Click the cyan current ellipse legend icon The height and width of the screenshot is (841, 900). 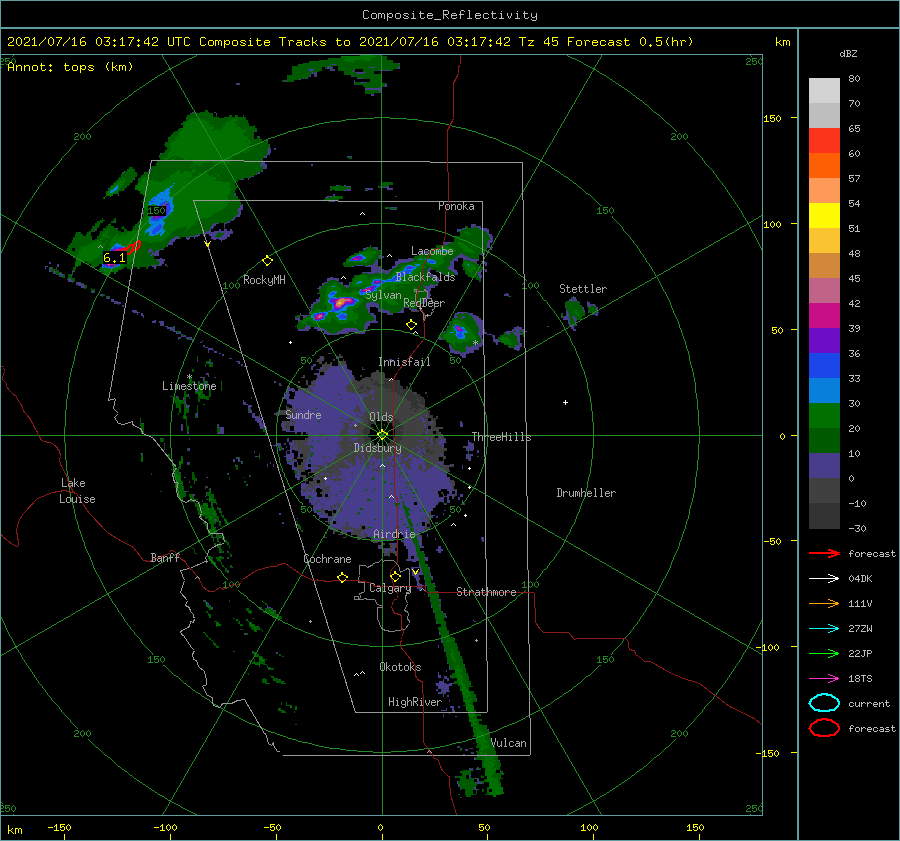(824, 703)
